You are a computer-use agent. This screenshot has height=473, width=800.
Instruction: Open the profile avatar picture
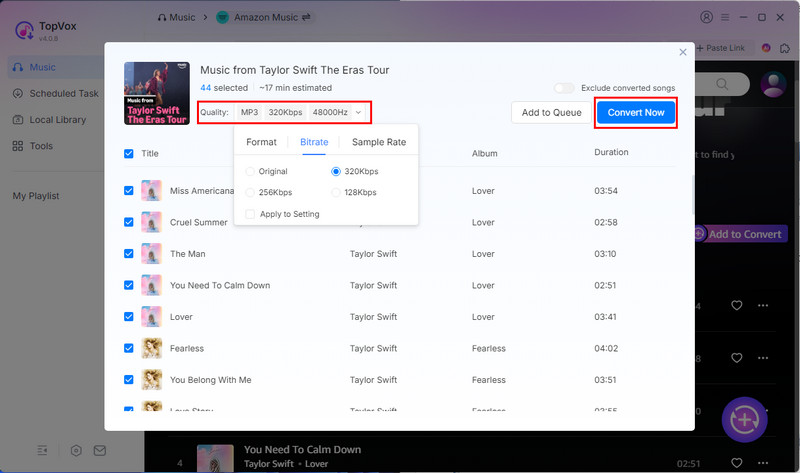(x=773, y=84)
